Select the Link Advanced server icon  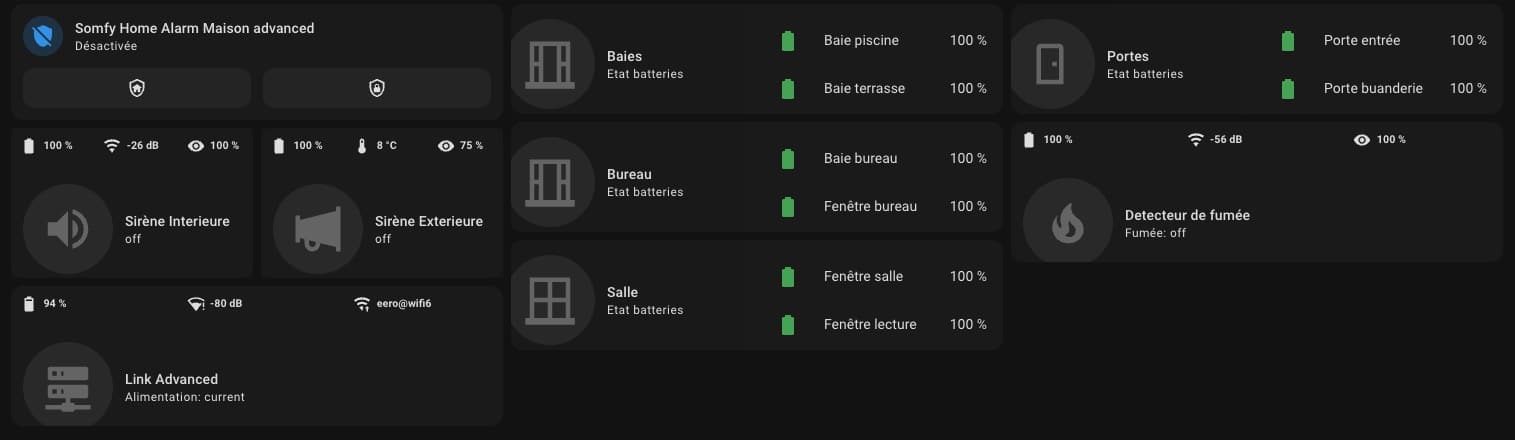67,387
